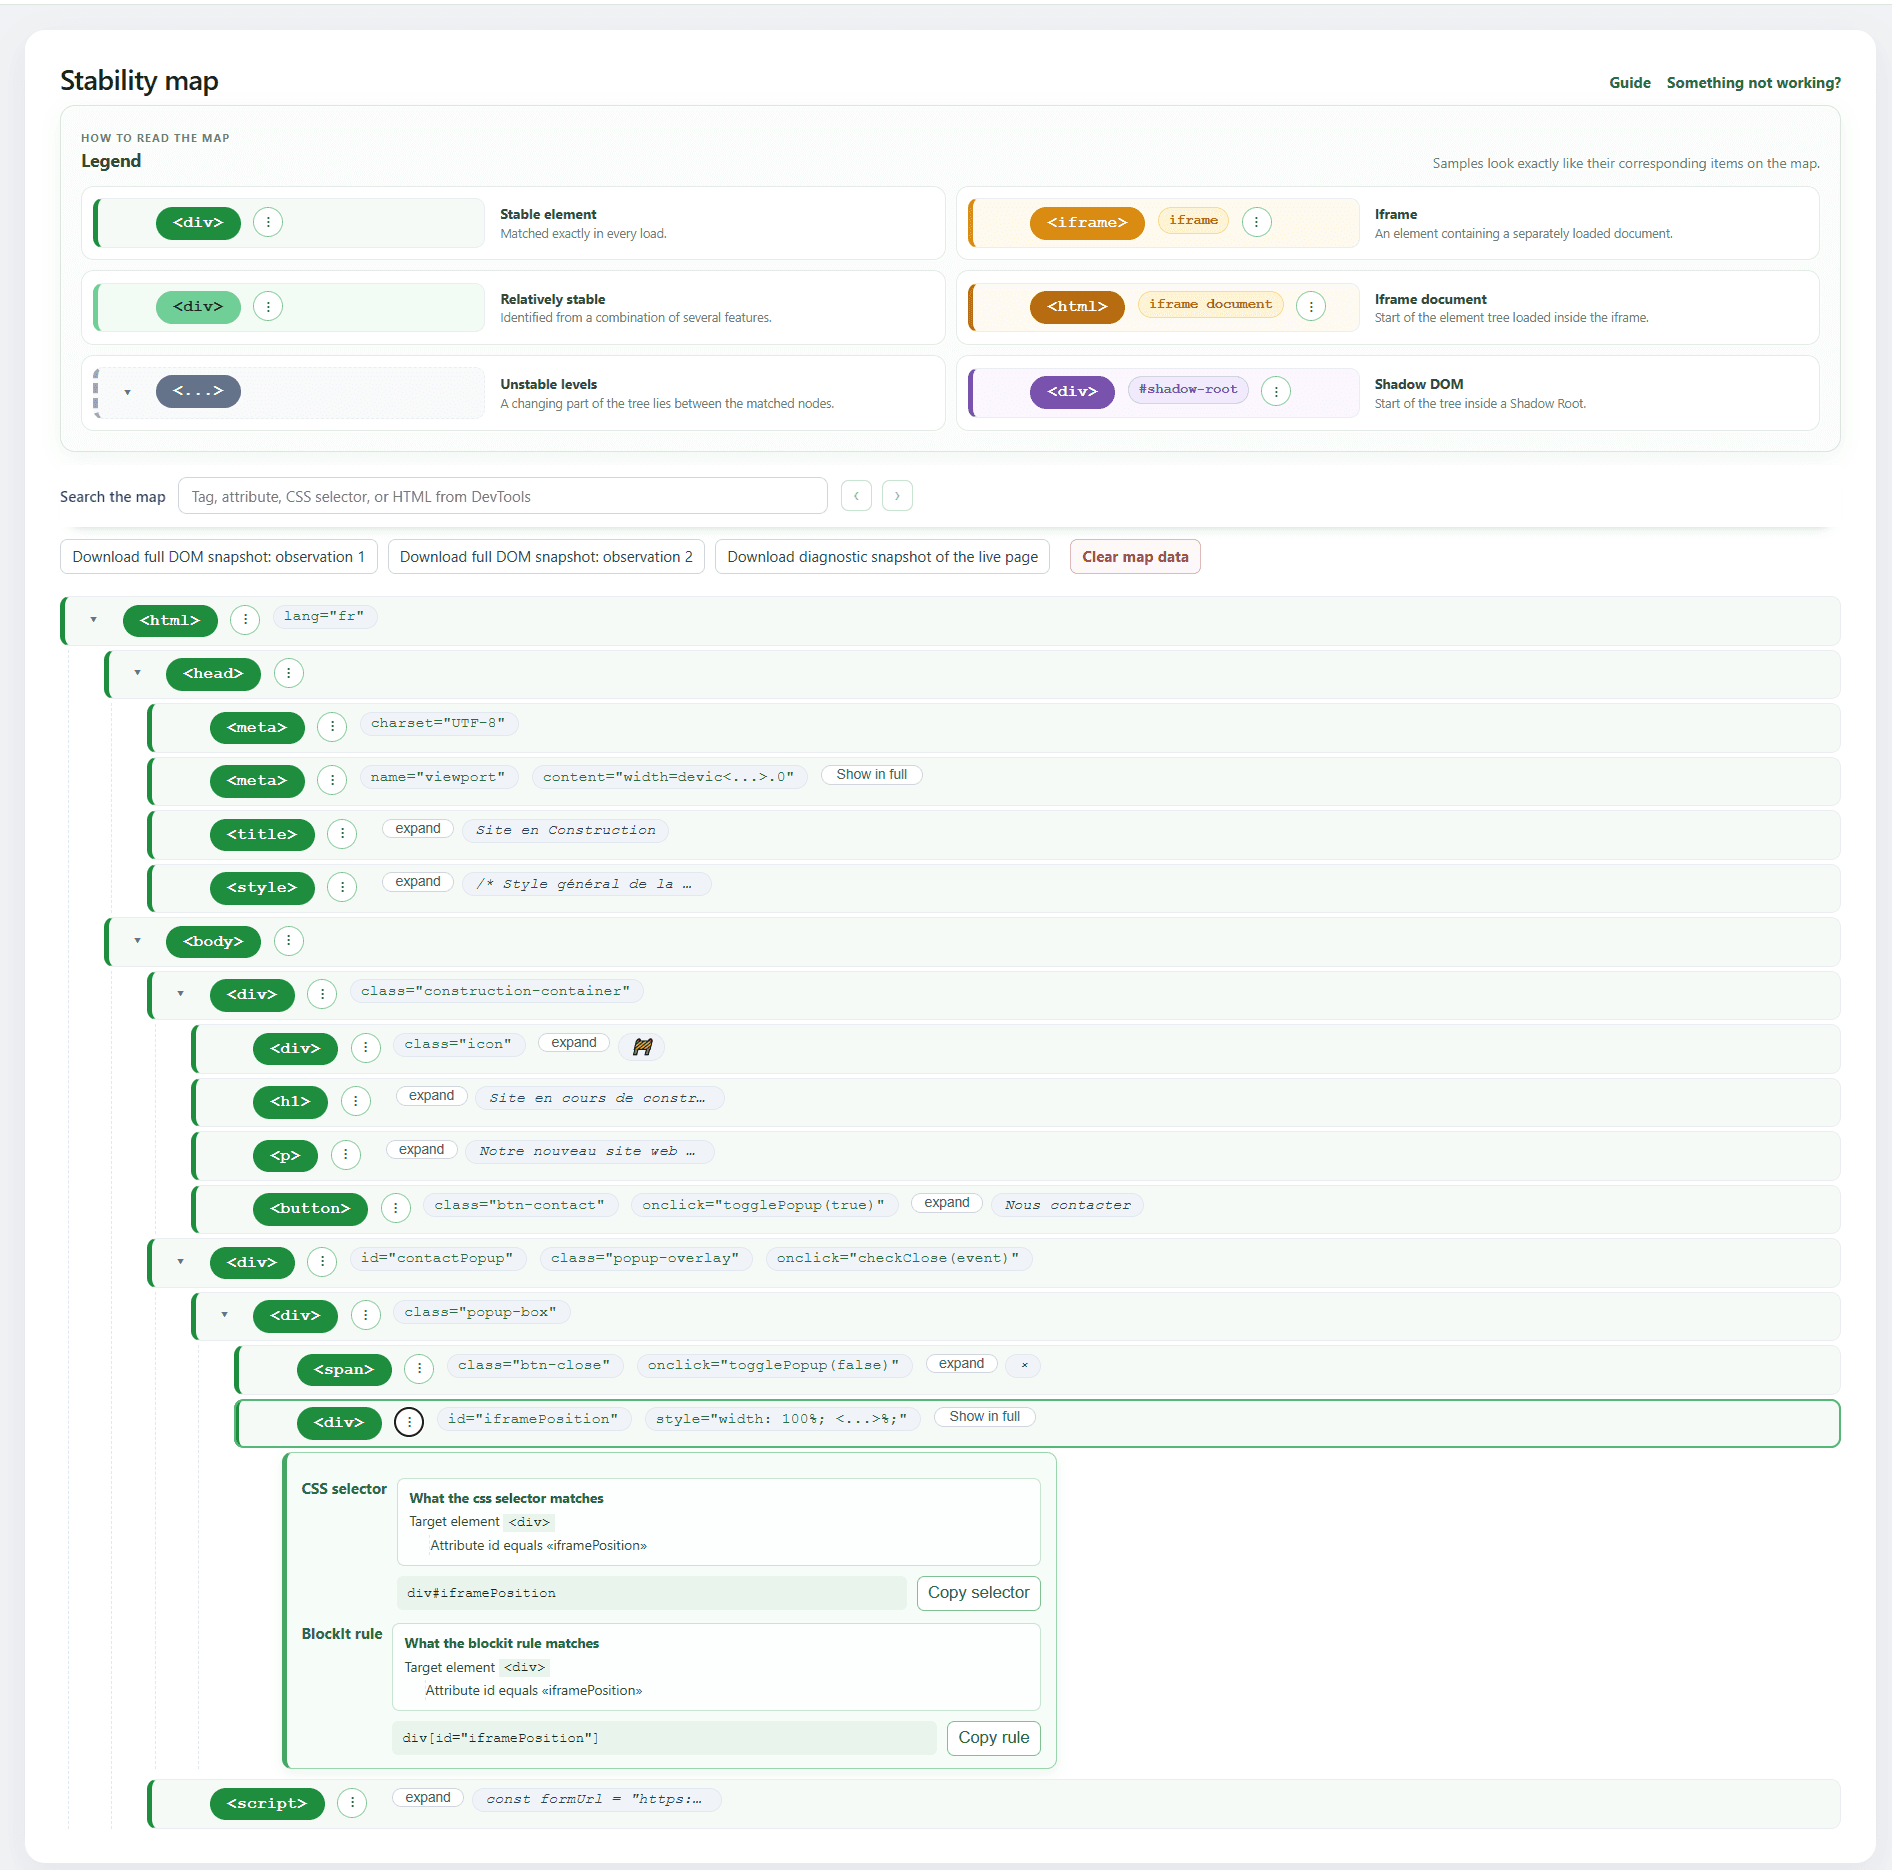The width and height of the screenshot is (1892, 1870).
Task: Copy the CSS selector
Action: [x=978, y=1593]
